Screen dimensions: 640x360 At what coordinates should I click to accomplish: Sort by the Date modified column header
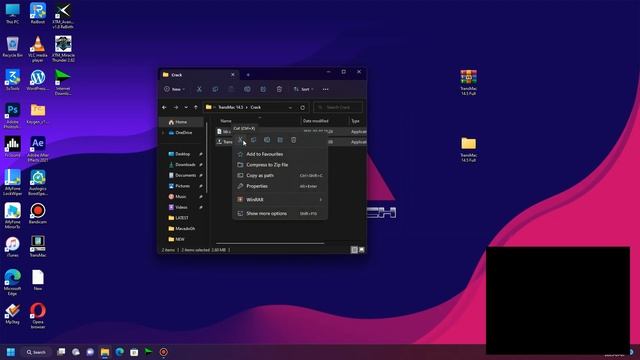click(316, 121)
